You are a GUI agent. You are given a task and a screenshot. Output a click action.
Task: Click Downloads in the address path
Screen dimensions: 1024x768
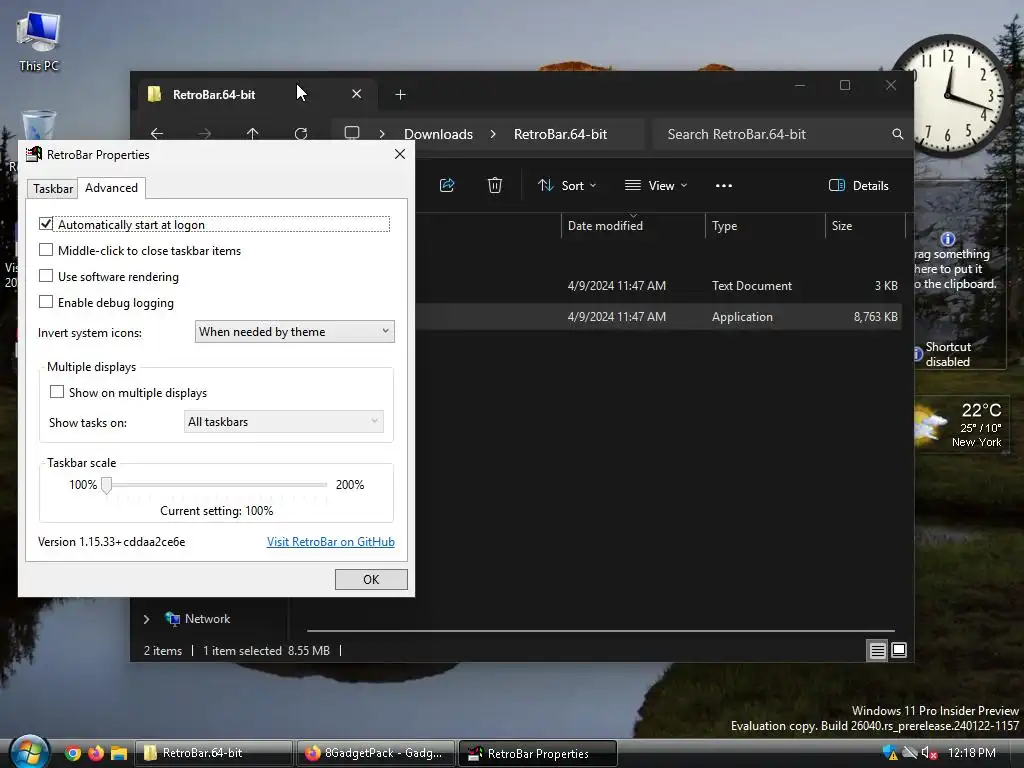pos(438,134)
